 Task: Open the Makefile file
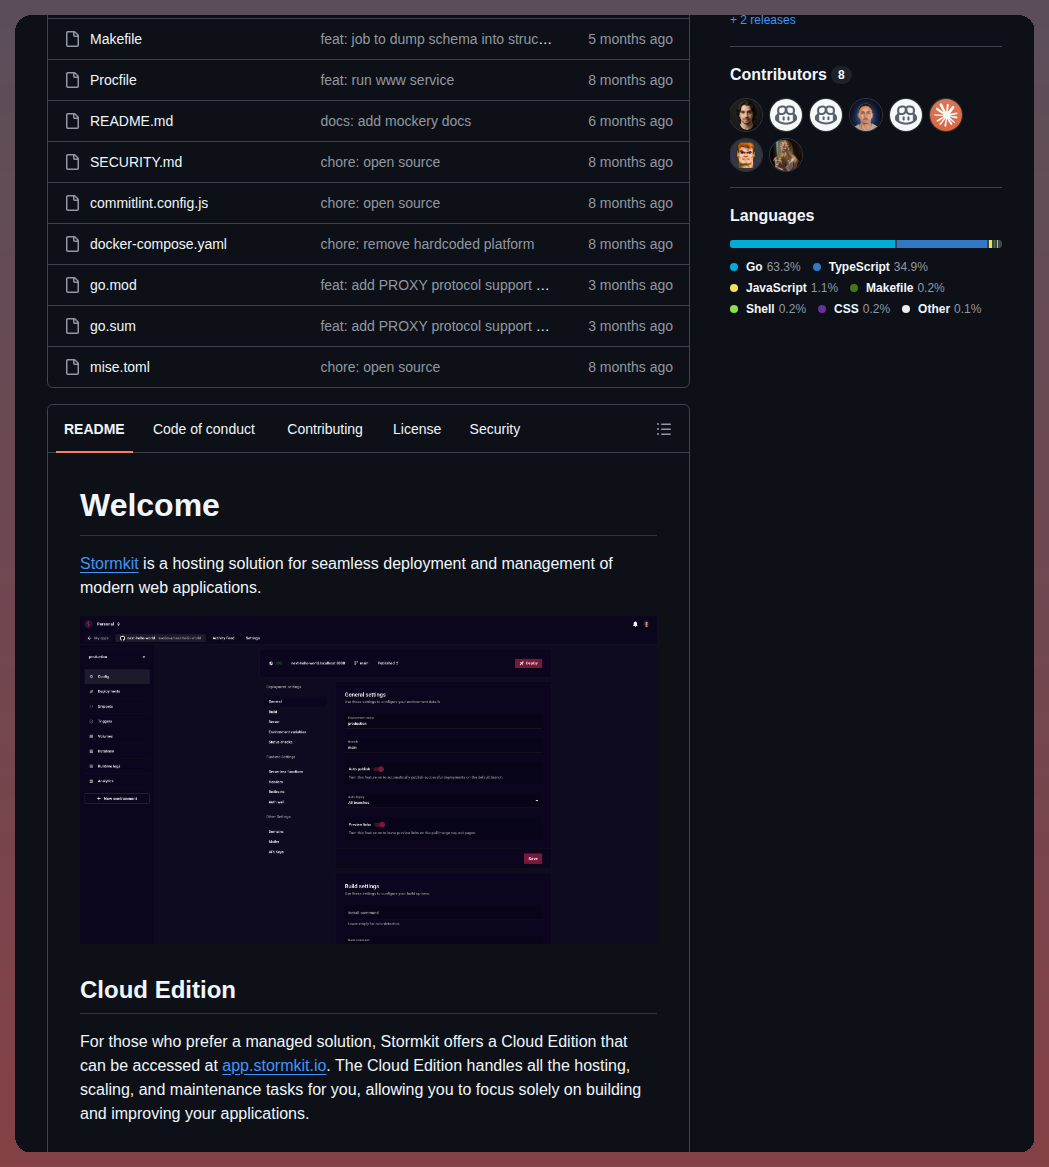[115, 39]
